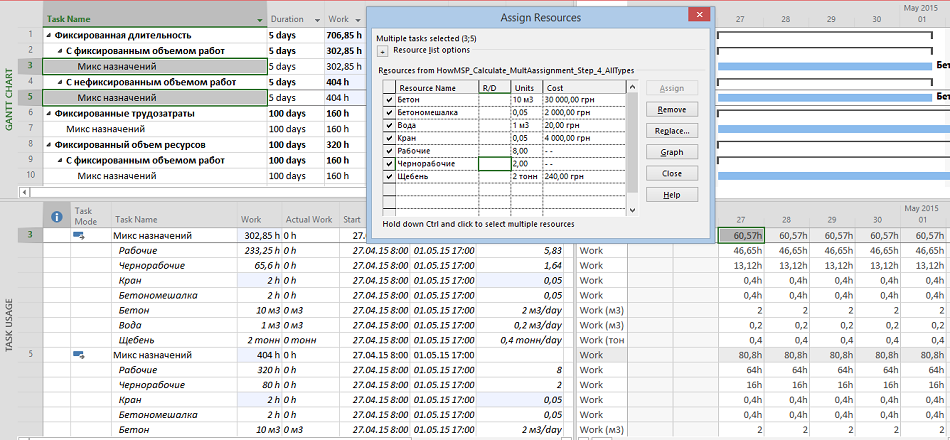The height and width of the screenshot is (440, 950).
Task: Click the Cost cell 30 000,00 грн
Action: pyautogui.click(x=583, y=99)
